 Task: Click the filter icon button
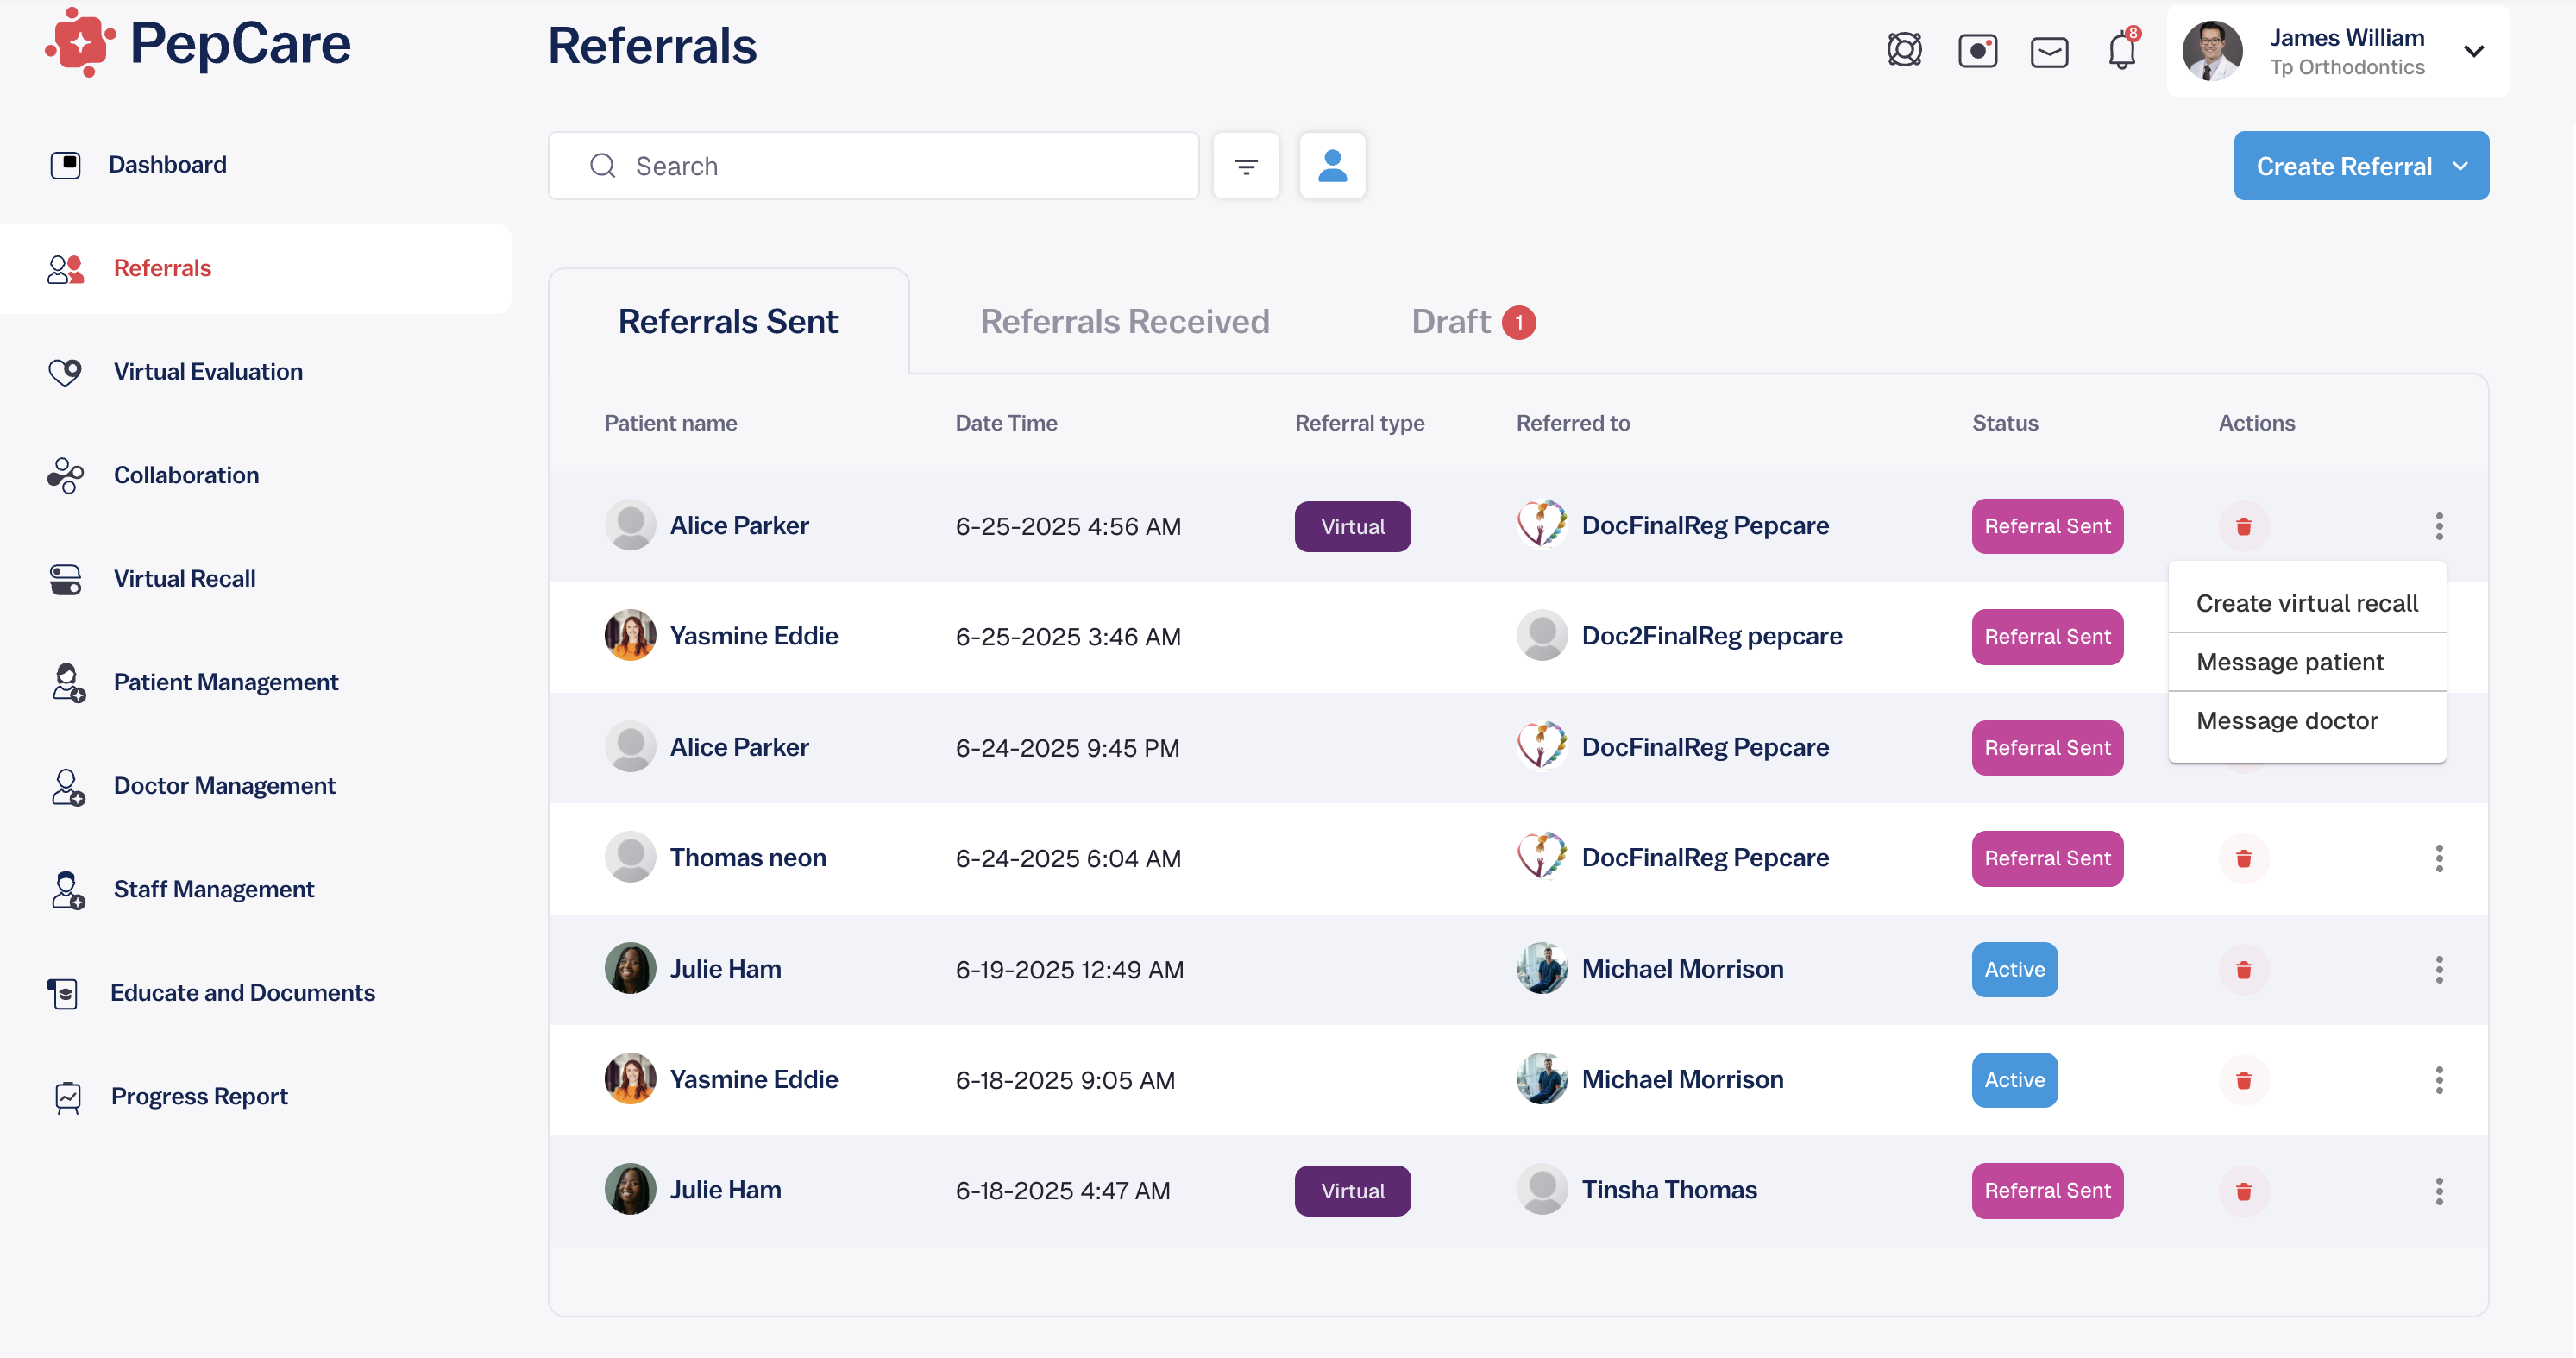click(1246, 166)
